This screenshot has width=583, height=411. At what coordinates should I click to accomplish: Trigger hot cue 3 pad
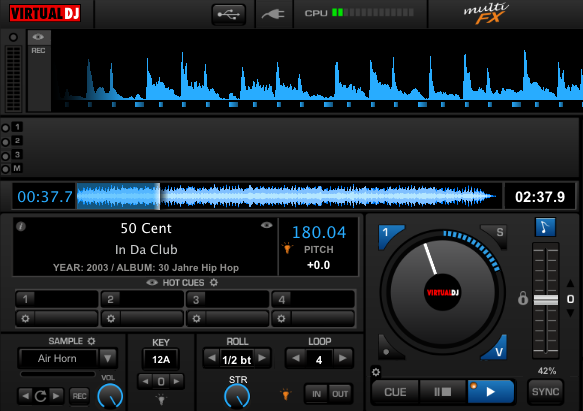click(x=228, y=299)
